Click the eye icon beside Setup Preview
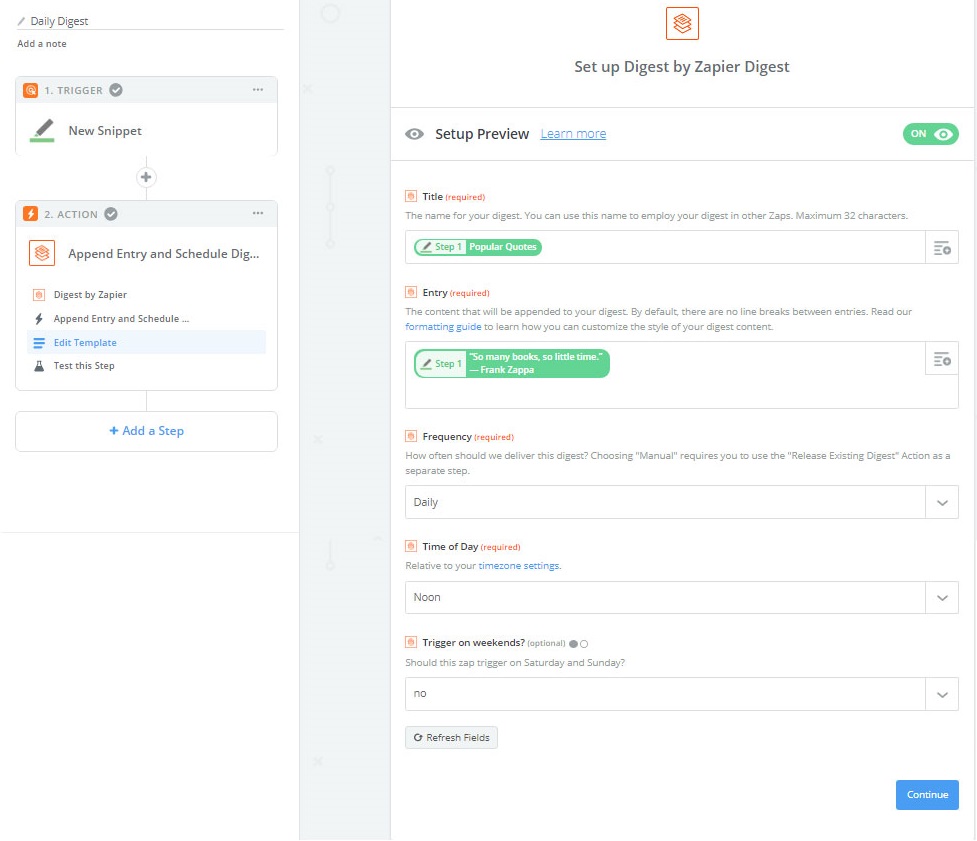Viewport: 977px width, 841px height. [x=414, y=134]
